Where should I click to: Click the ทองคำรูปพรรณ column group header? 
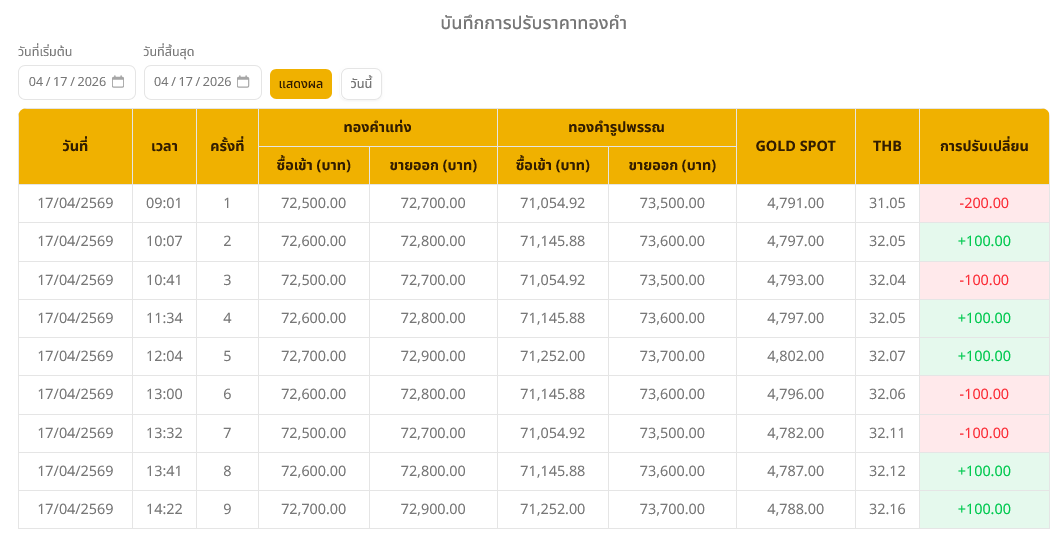pyautogui.click(x=616, y=127)
